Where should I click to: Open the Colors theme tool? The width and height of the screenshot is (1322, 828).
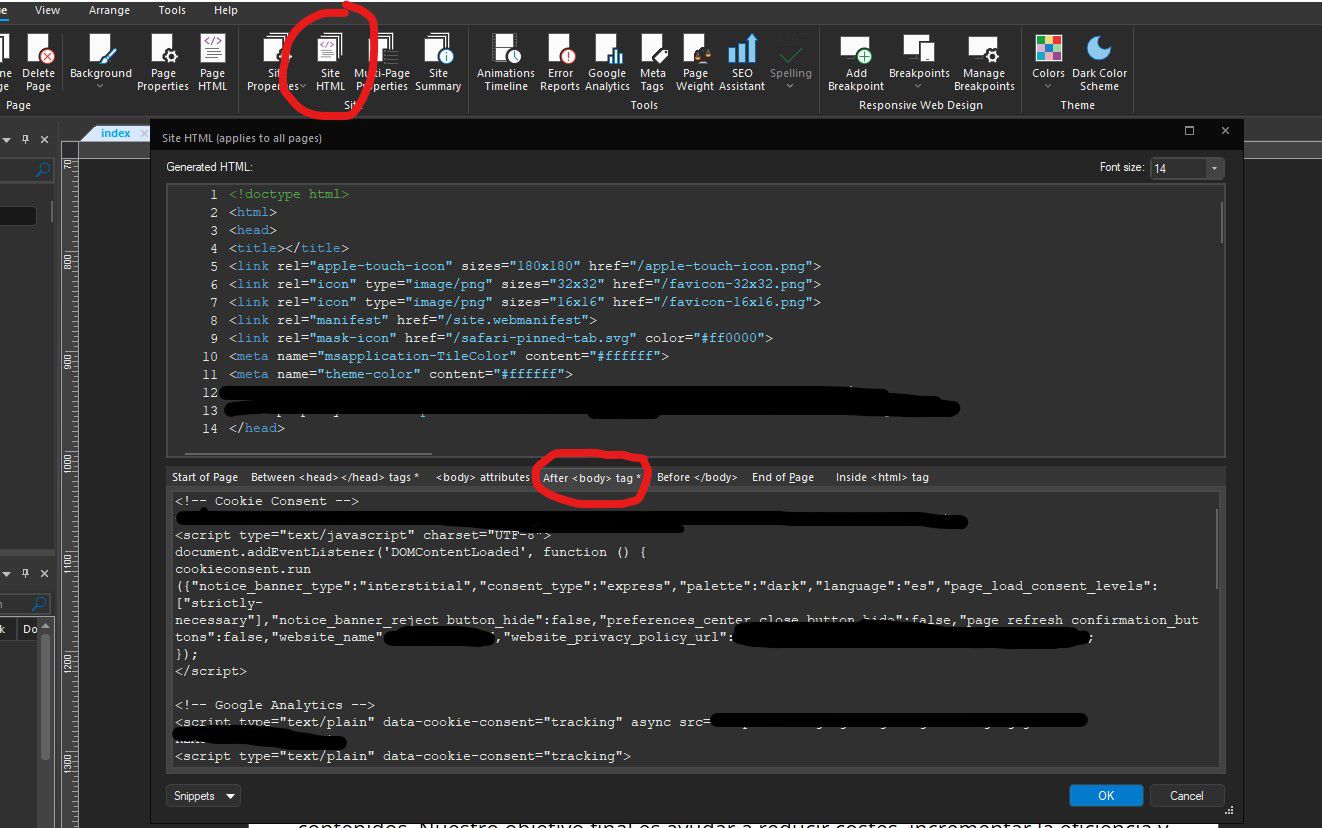(x=1048, y=55)
